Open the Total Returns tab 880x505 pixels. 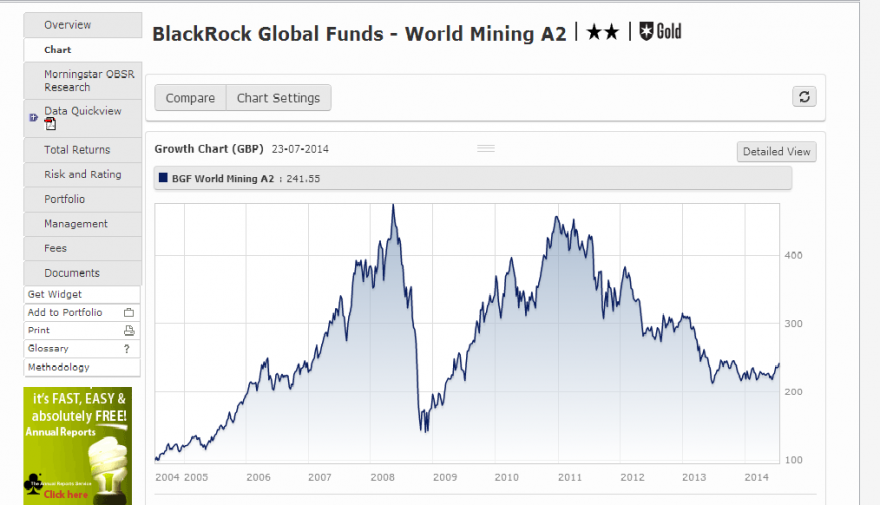82,150
